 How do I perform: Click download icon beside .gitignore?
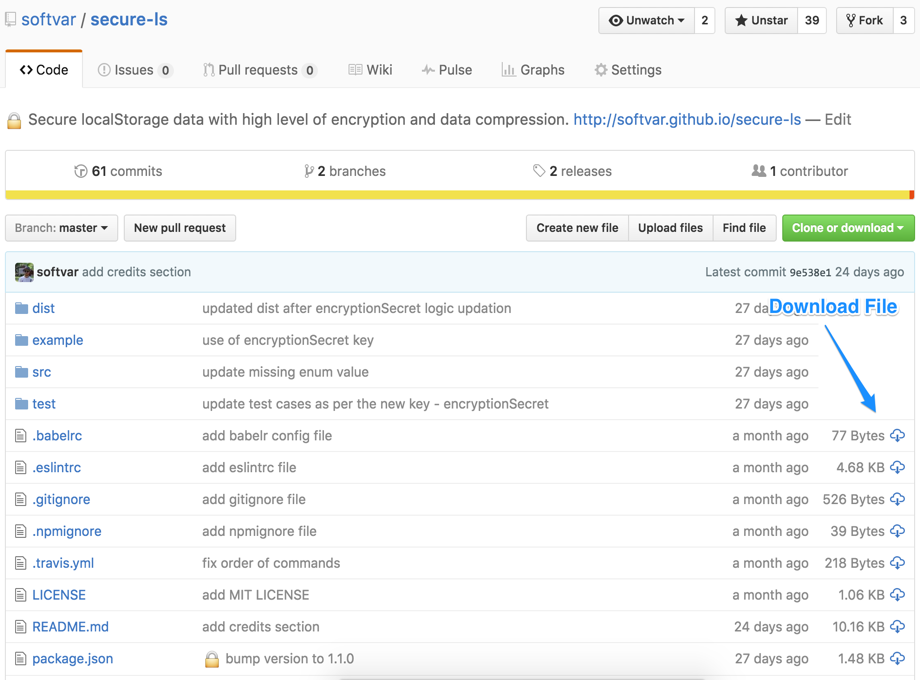pos(897,500)
